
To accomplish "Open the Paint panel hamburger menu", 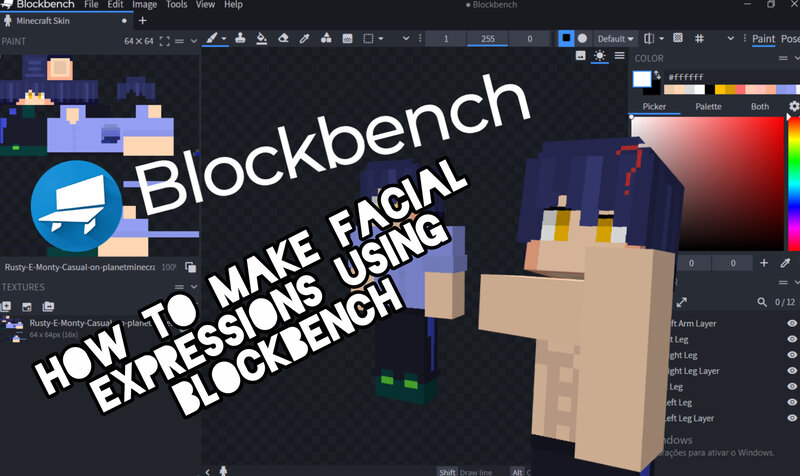I will click(x=179, y=41).
